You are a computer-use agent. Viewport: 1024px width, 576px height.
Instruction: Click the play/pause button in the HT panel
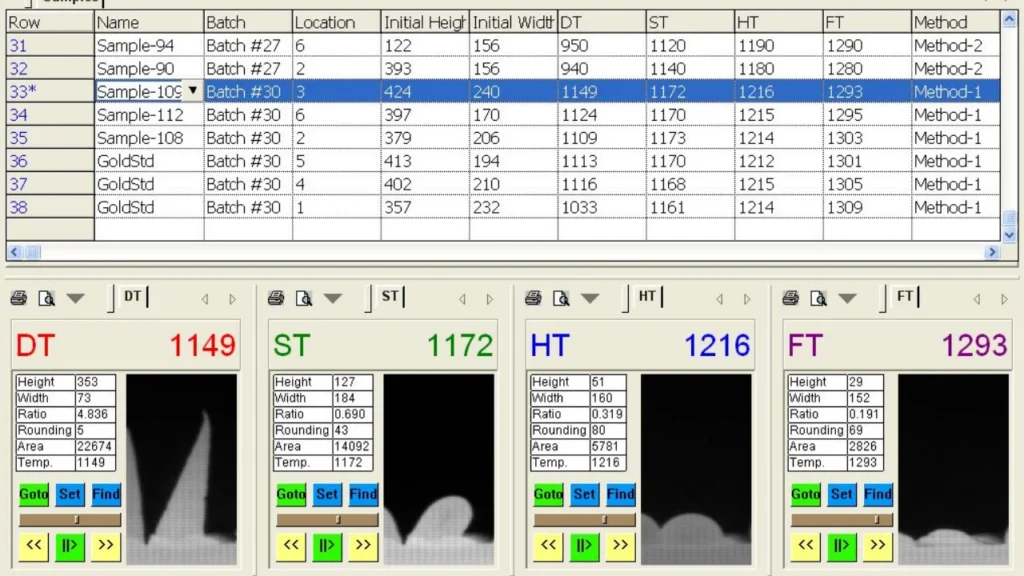(584, 546)
